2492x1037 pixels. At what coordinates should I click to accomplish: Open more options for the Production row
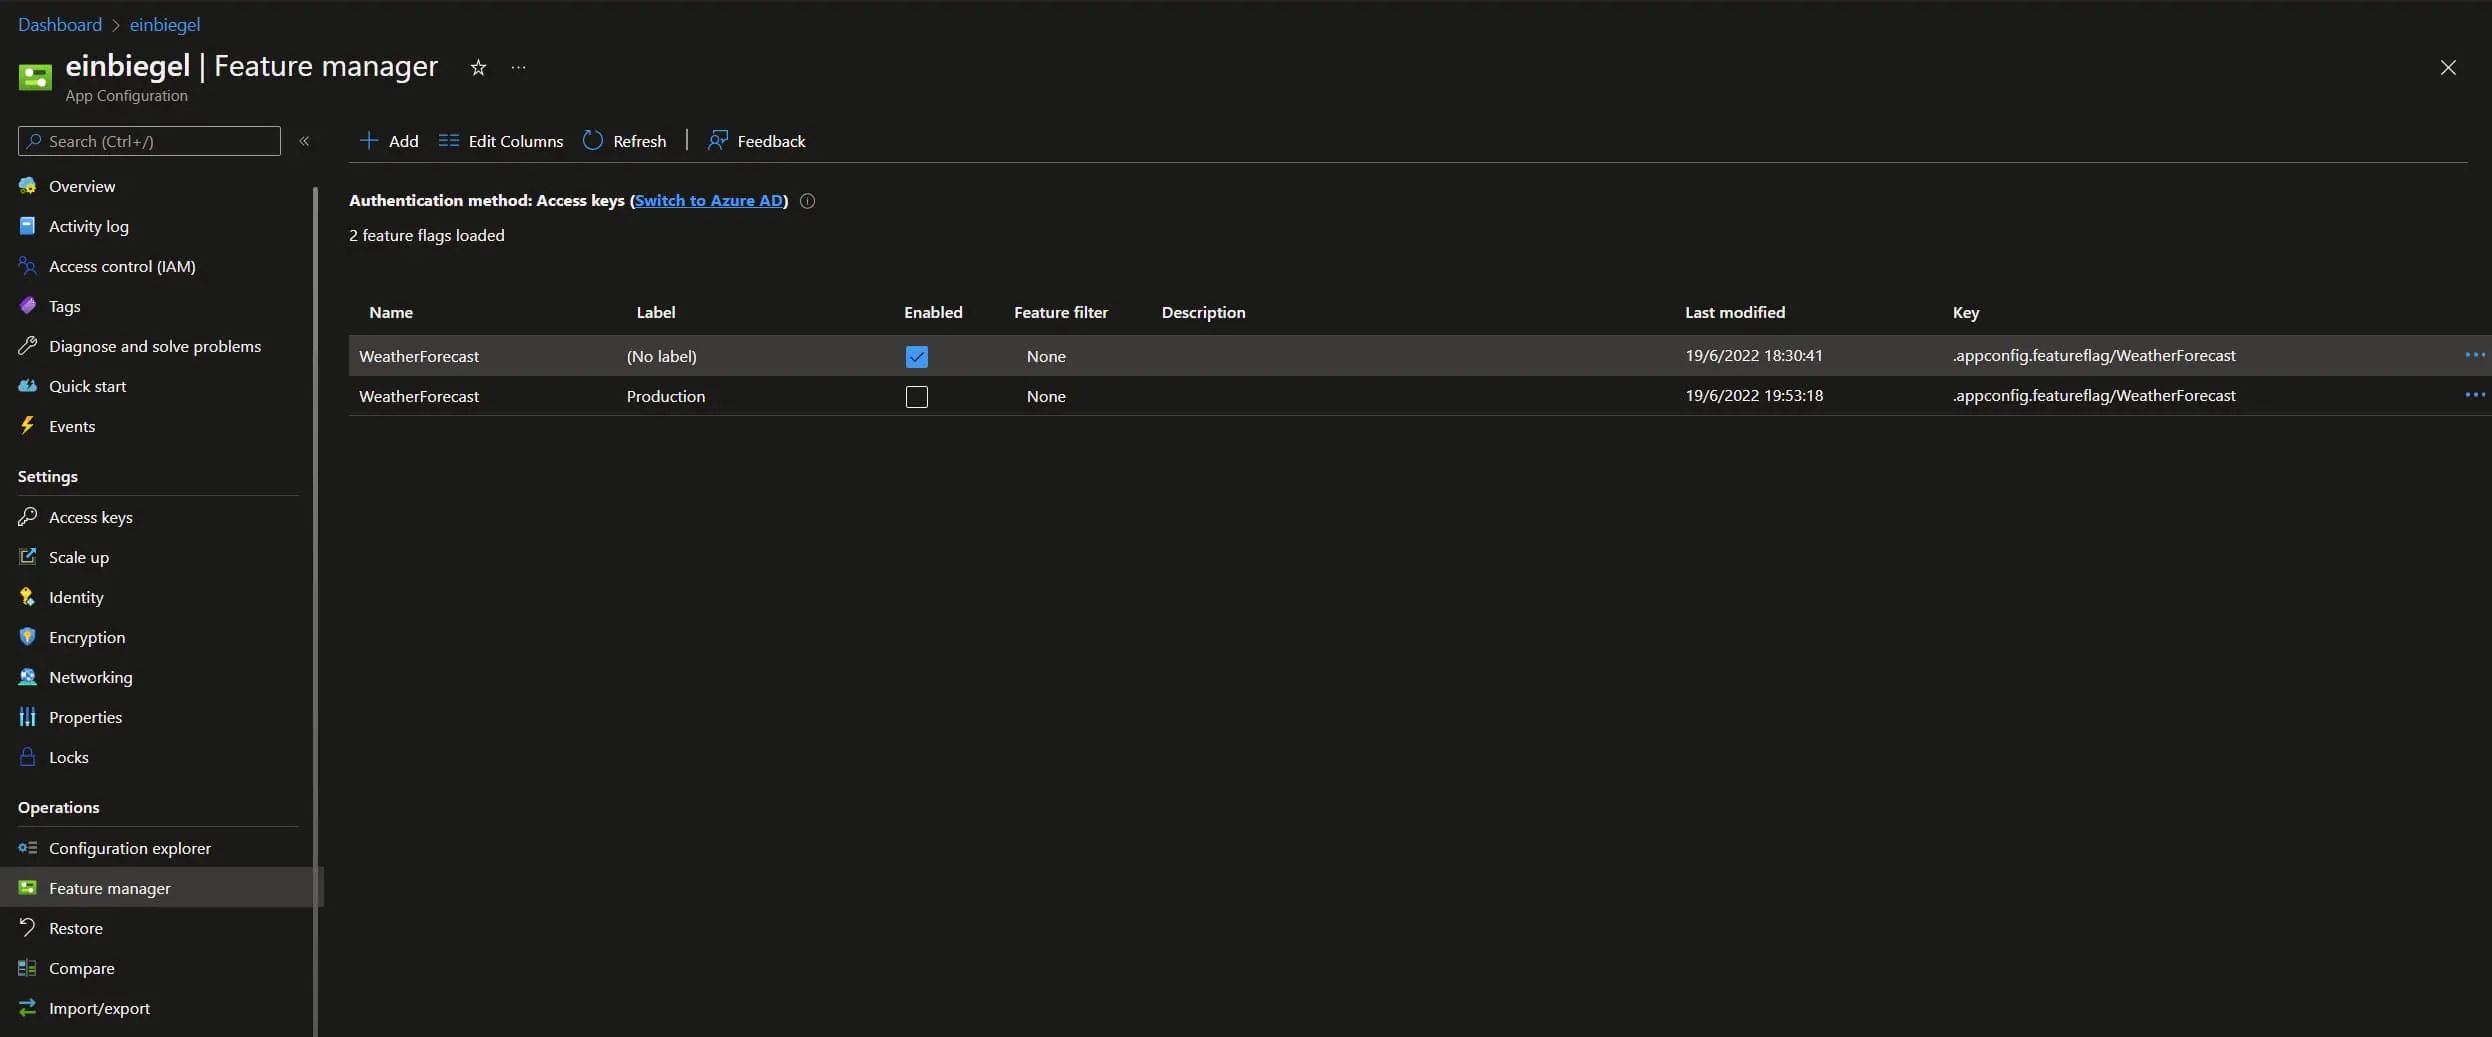2474,395
